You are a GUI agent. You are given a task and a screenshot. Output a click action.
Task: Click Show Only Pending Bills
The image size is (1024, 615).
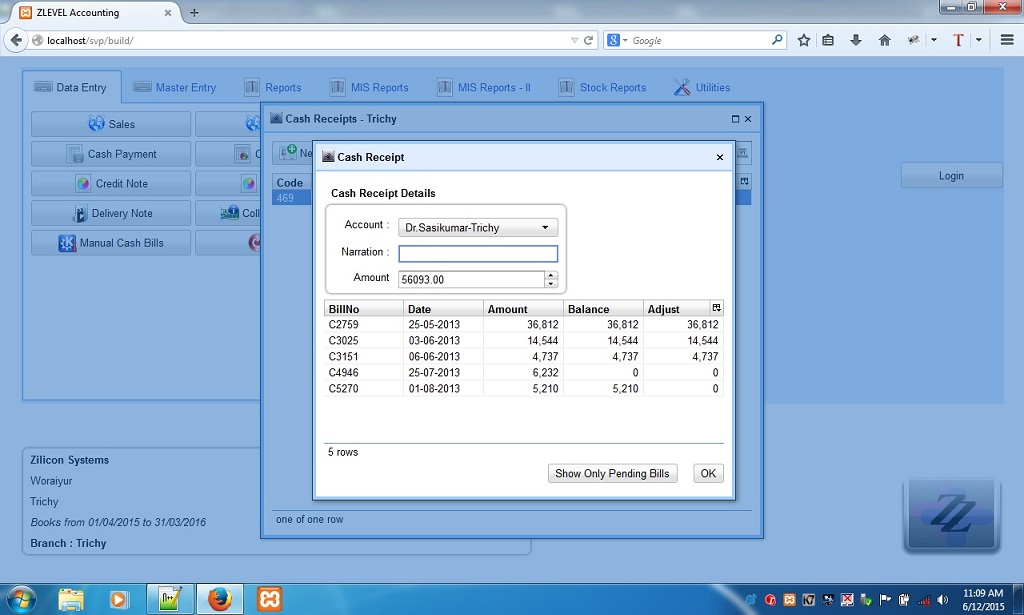point(612,473)
